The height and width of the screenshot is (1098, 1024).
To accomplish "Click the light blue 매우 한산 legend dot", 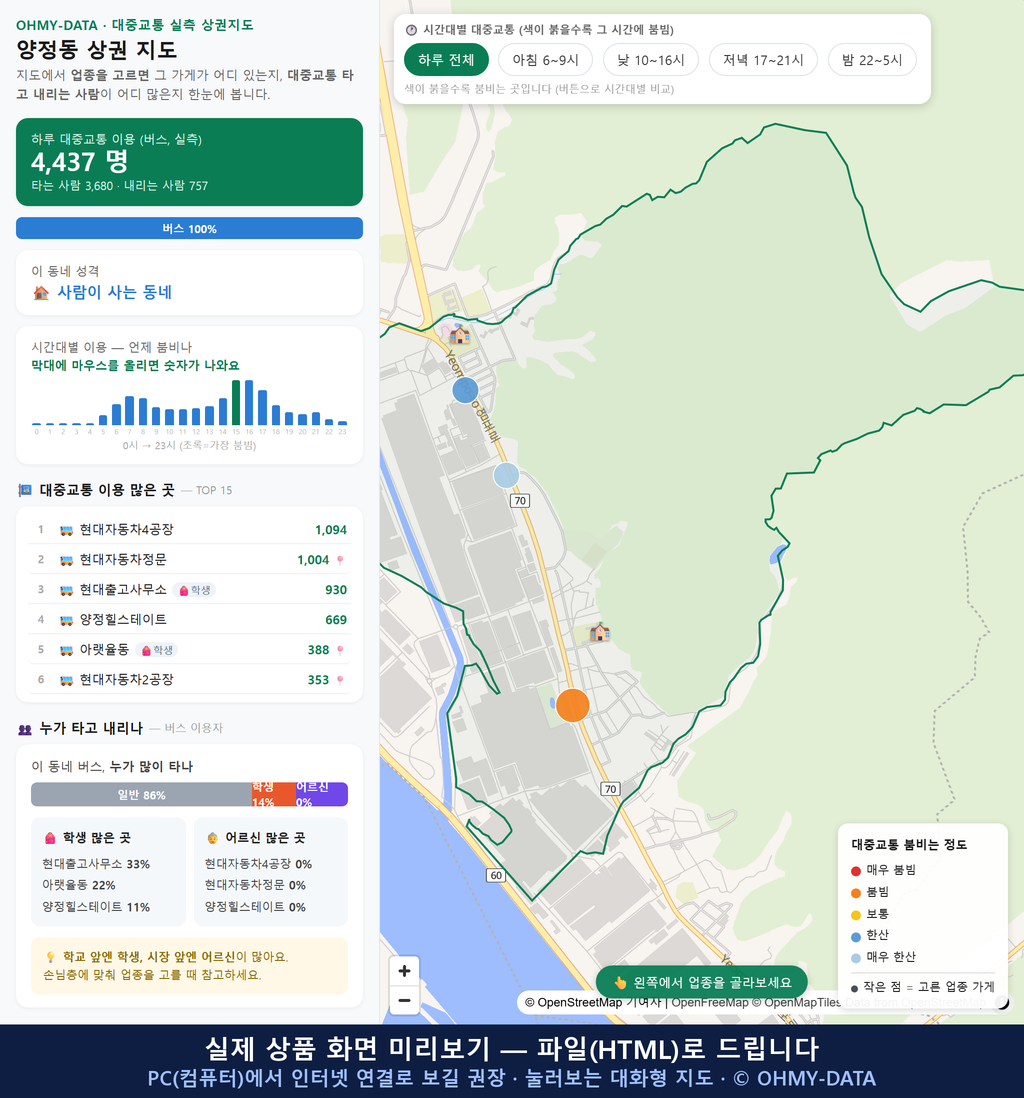I will 855,958.
